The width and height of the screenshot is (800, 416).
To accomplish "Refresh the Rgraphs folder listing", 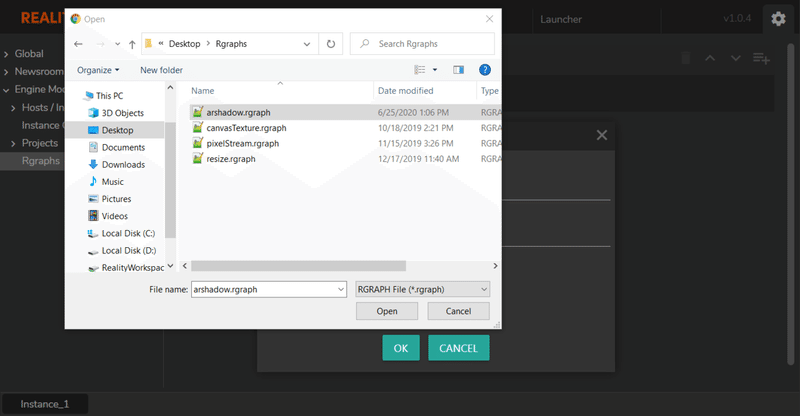I will pyautogui.click(x=331, y=44).
